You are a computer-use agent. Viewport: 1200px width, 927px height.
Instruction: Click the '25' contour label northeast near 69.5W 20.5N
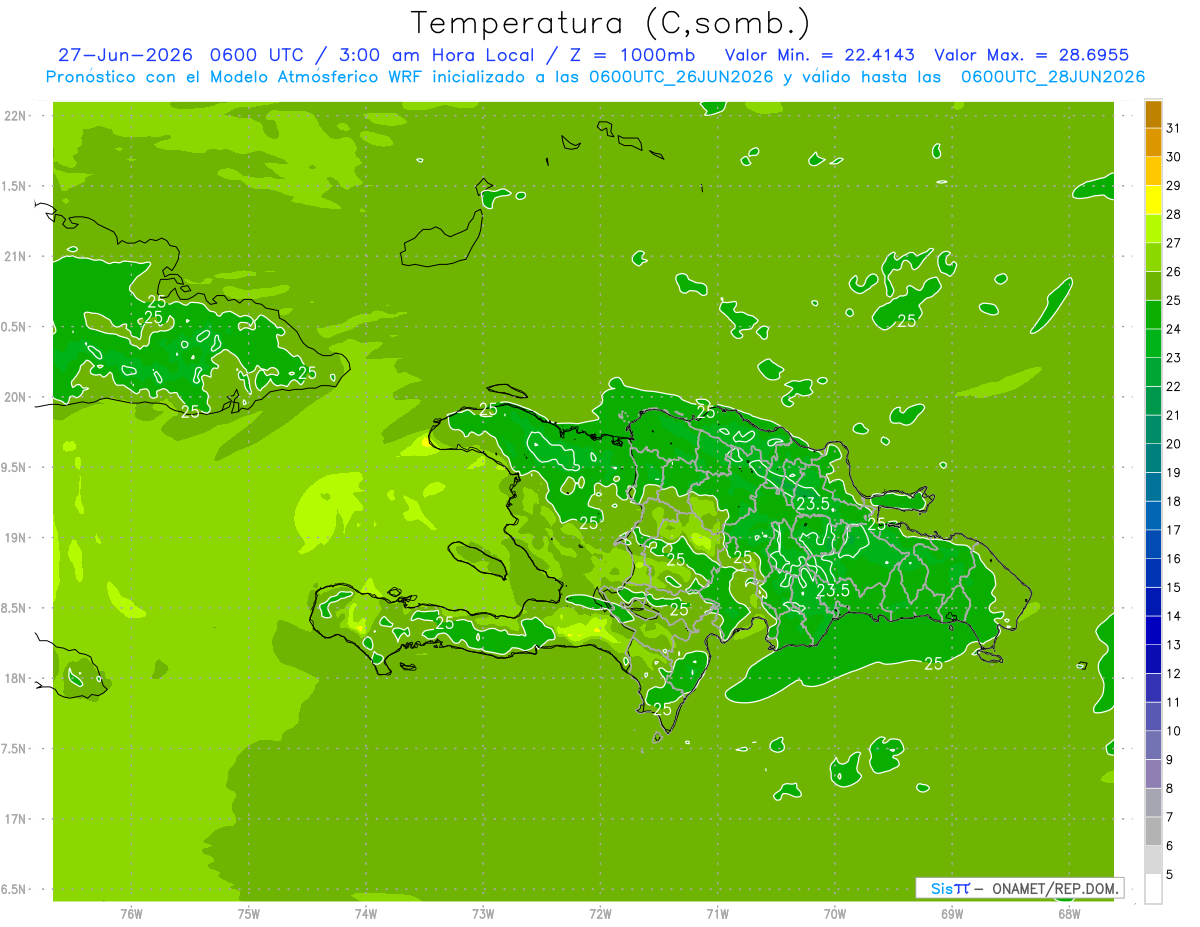click(x=907, y=321)
